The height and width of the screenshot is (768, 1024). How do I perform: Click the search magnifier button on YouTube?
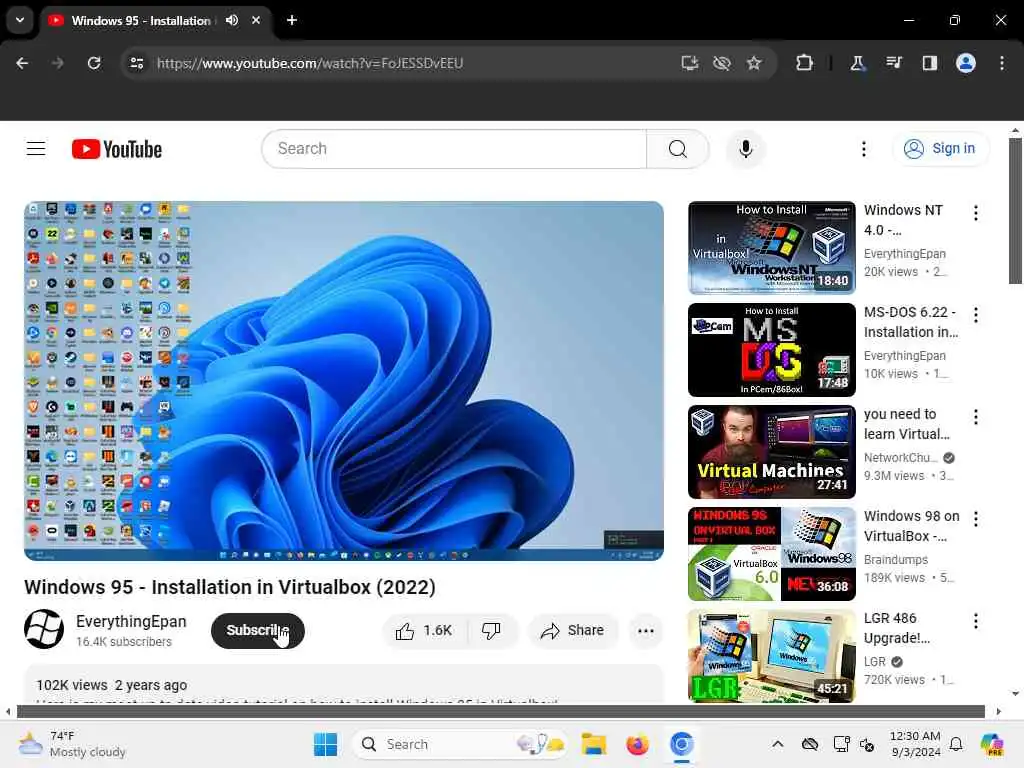point(677,149)
